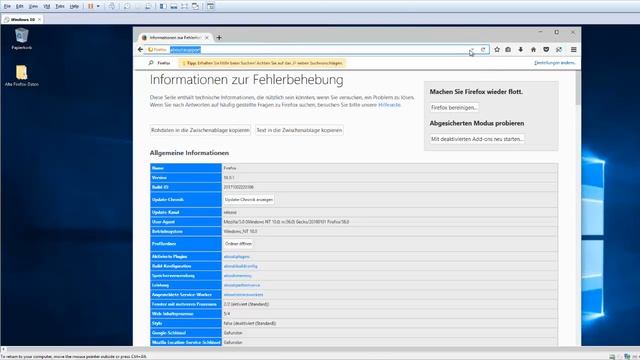Click the User Agent value text
Image resolution: width=640 pixels, height=360 pixels.
tap(286, 222)
